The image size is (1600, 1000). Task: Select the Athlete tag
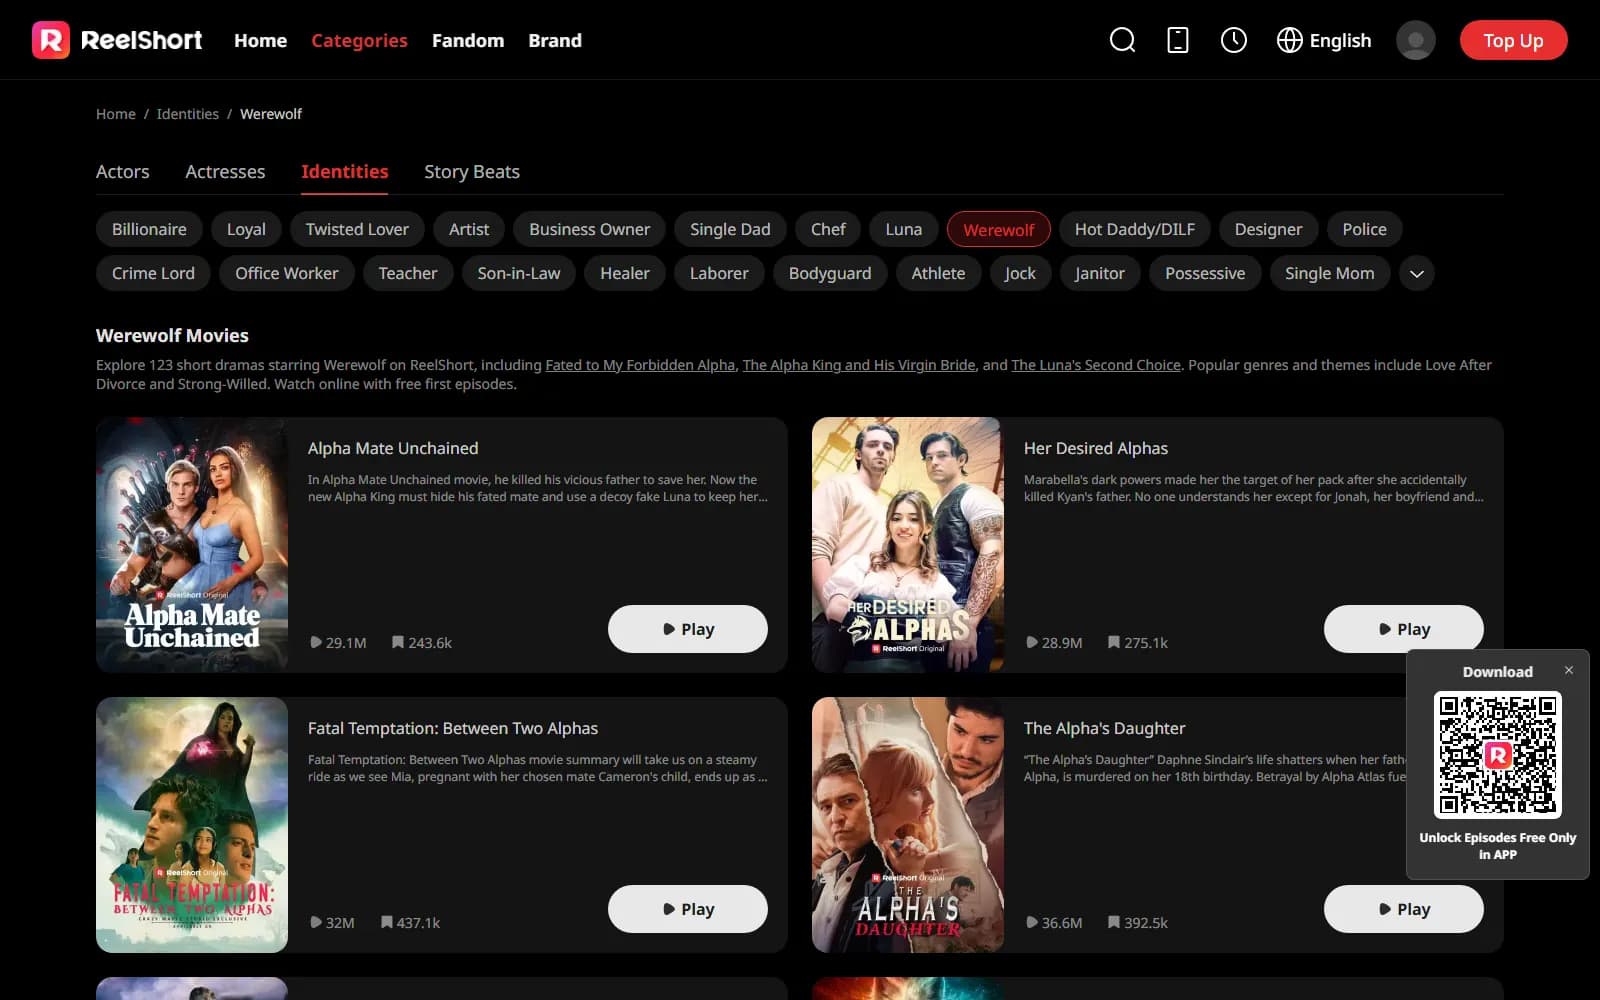tap(938, 273)
